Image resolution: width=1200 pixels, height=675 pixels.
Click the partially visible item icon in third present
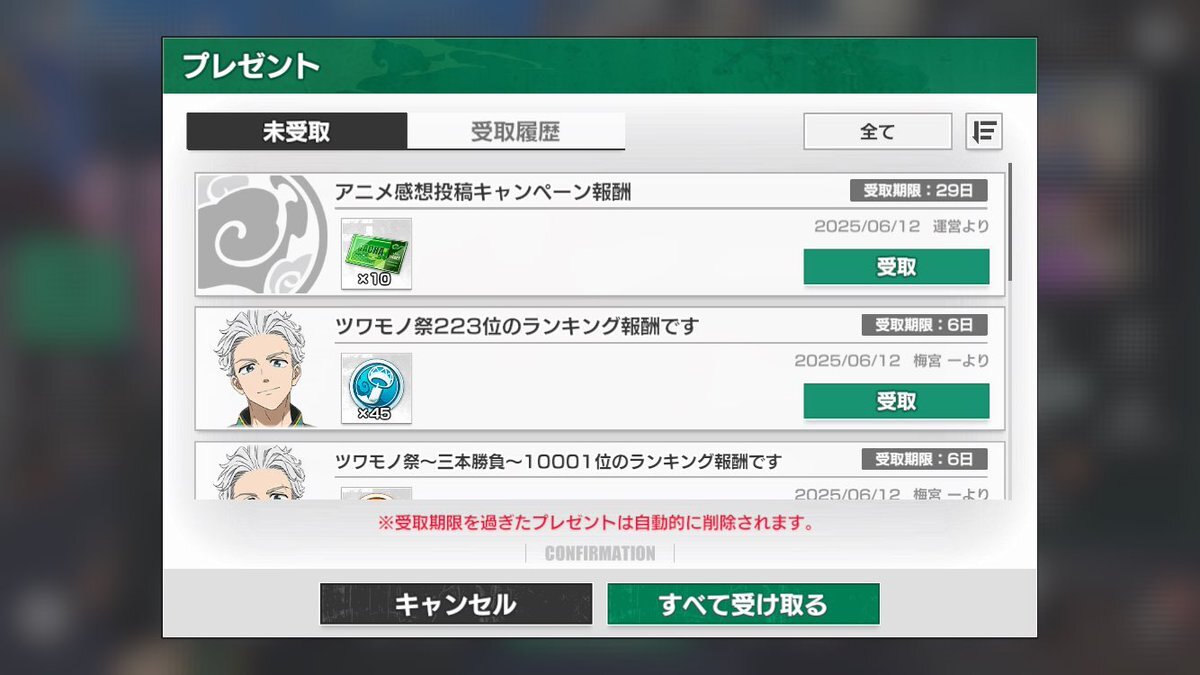point(376,493)
